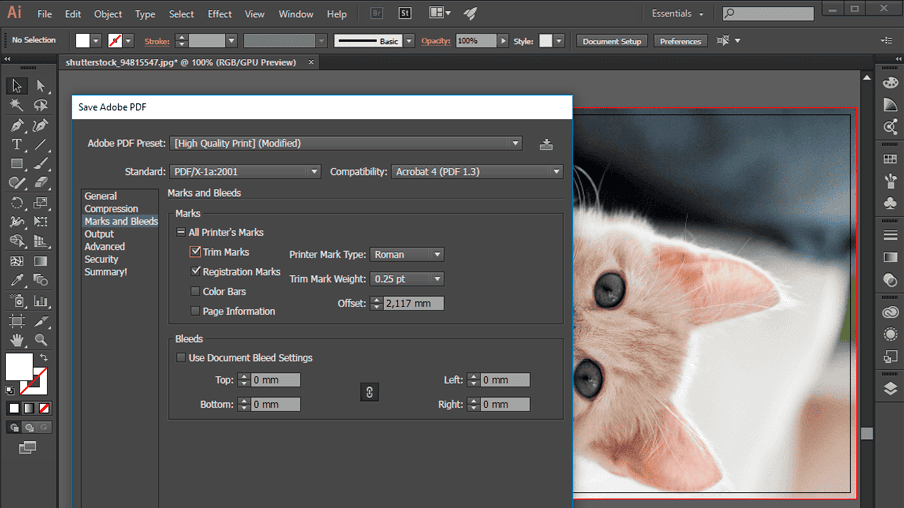Toggle the bleed link chain icon
Screen dimensions: 904x508
pos(369,392)
